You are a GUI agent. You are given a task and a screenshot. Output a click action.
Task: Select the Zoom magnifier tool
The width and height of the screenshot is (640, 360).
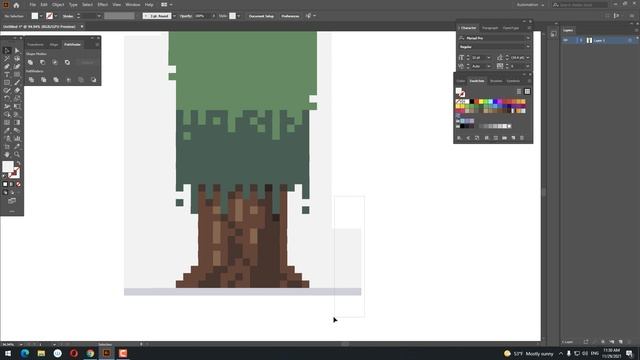(17, 155)
